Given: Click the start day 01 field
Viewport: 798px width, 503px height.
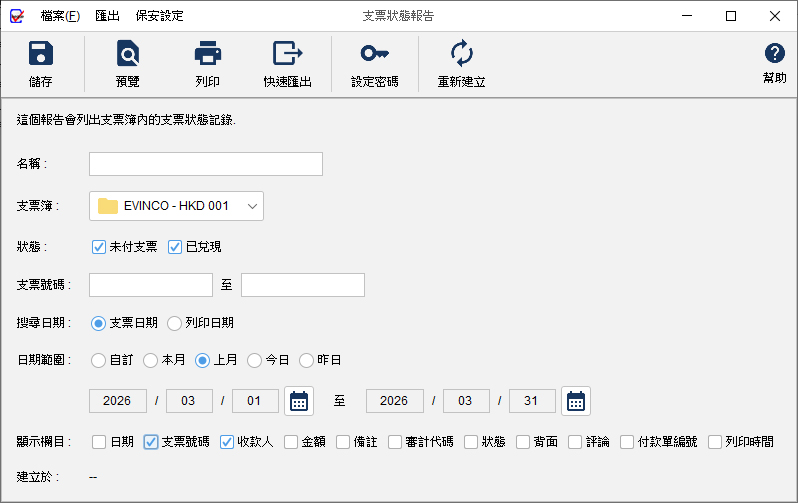Looking at the screenshot, I should (255, 401).
